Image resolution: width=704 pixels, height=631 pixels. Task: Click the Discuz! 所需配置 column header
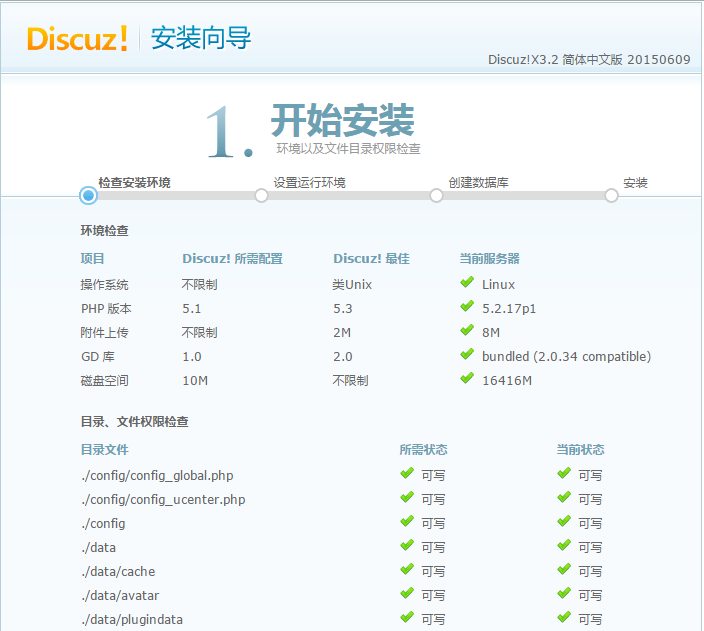232,259
